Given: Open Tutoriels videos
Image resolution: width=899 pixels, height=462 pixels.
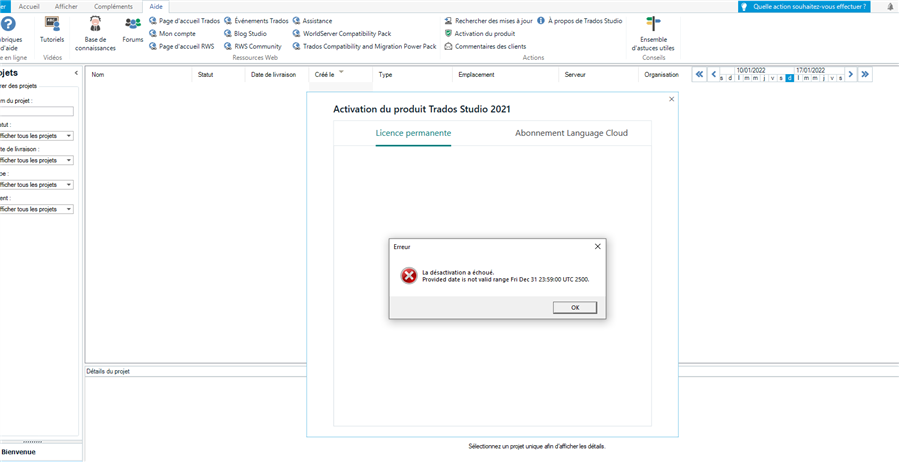Looking at the screenshot, I should pos(52,30).
